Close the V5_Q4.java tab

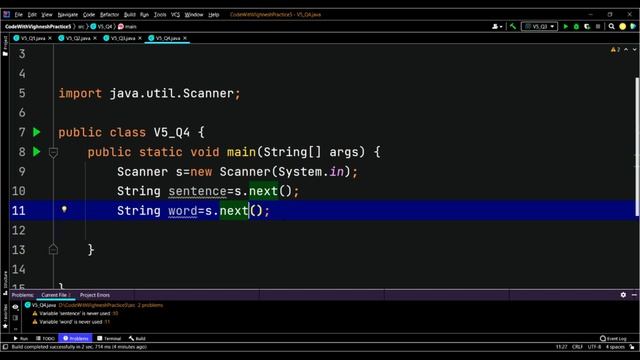coord(184,38)
